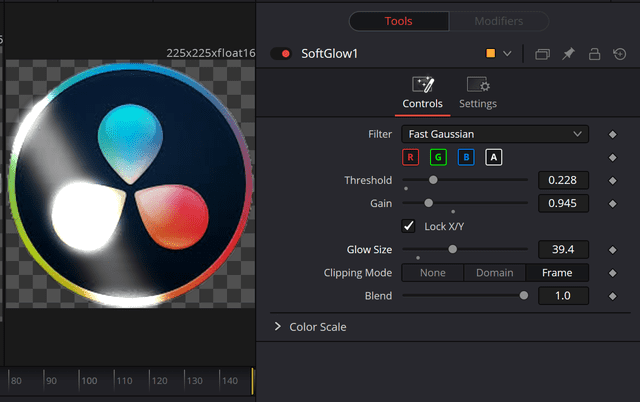Switch to the Tools tab

tap(399, 21)
